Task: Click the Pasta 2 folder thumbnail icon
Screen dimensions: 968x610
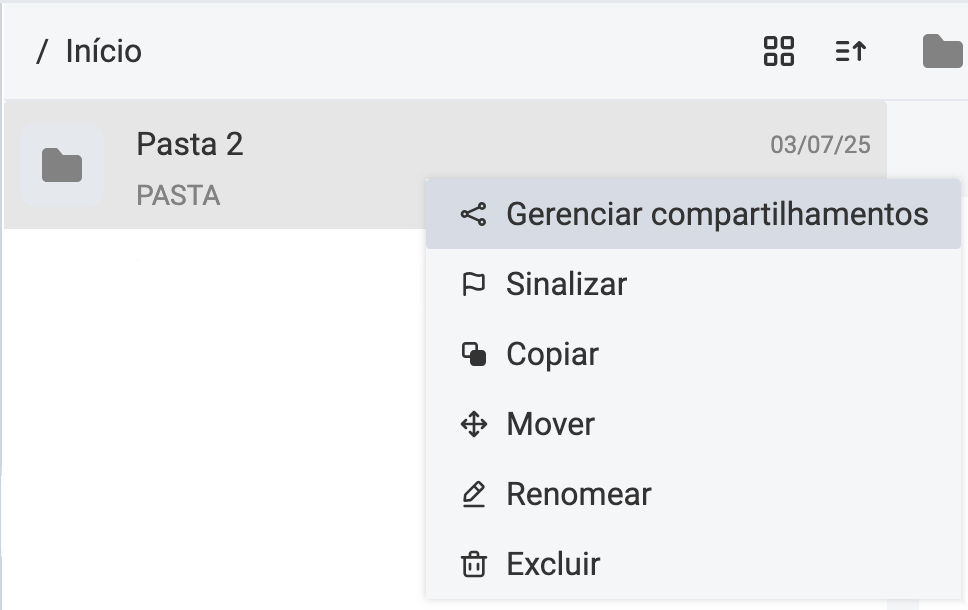Action: pyautogui.click(x=62, y=166)
